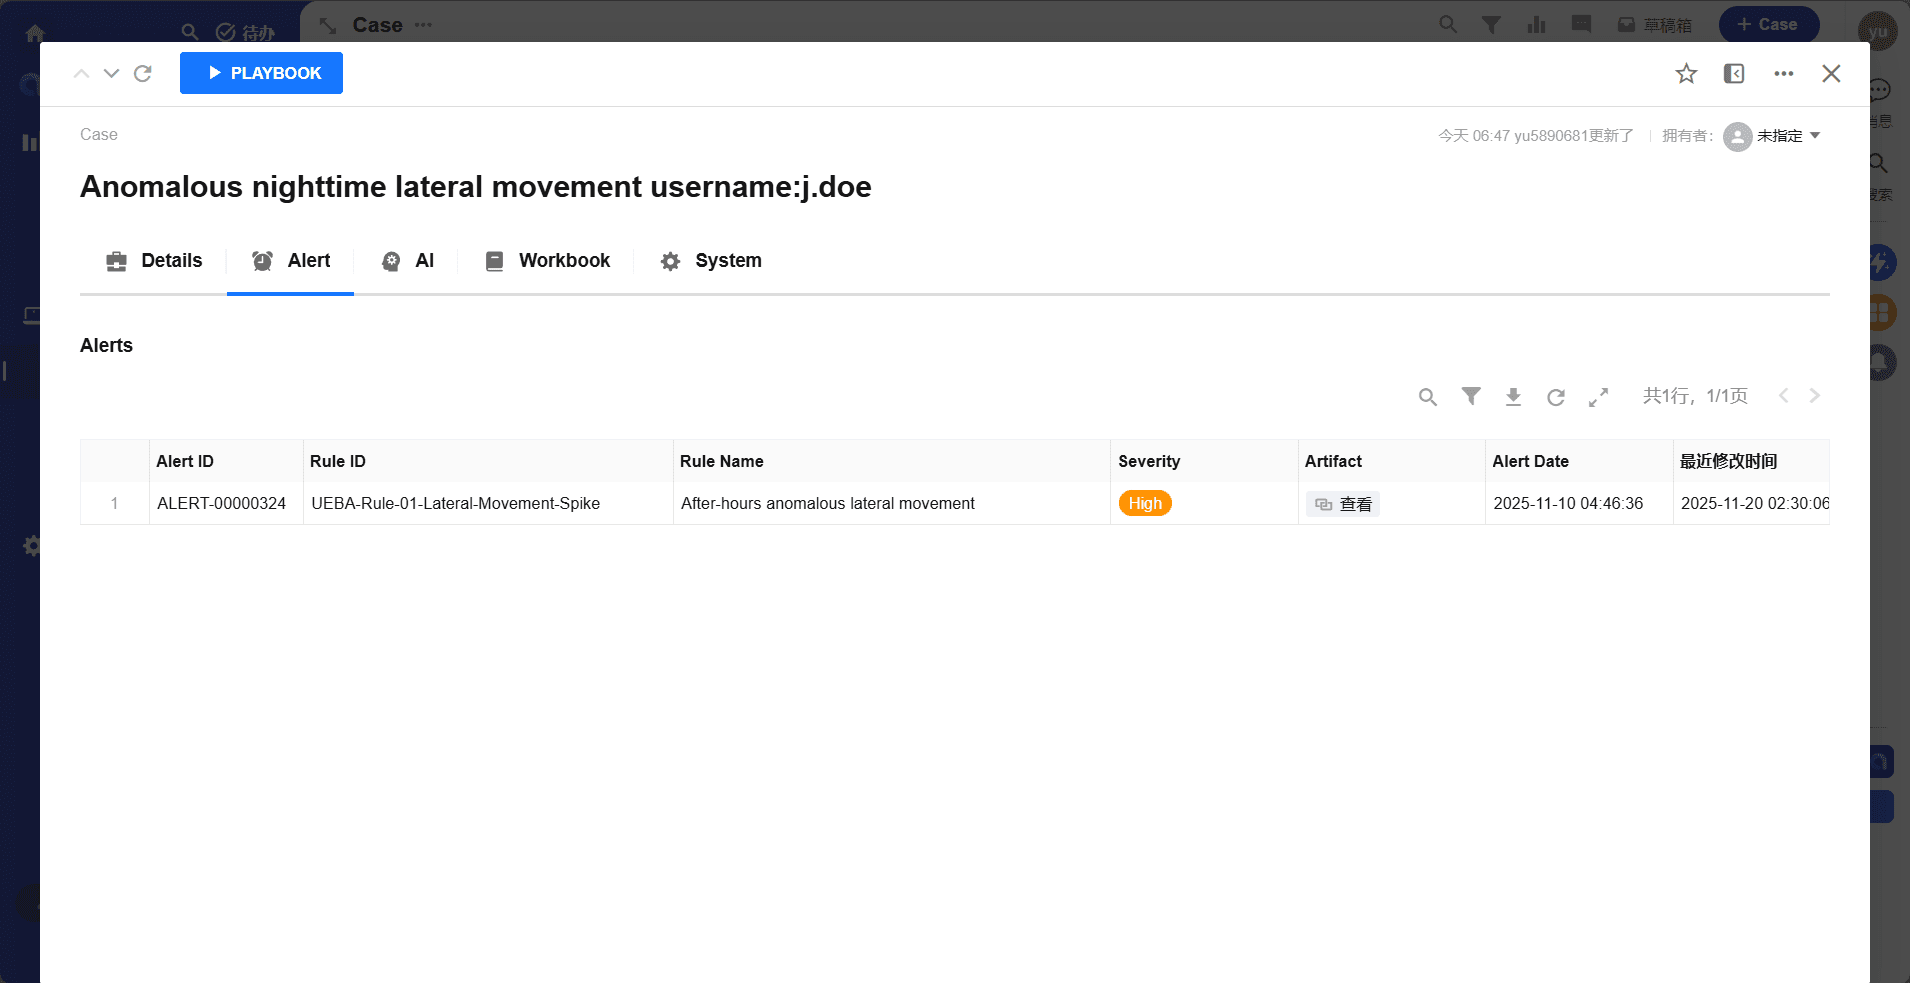Viewport: 1910px width, 983px height.
Task: Star this case as favorite
Action: pos(1686,74)
